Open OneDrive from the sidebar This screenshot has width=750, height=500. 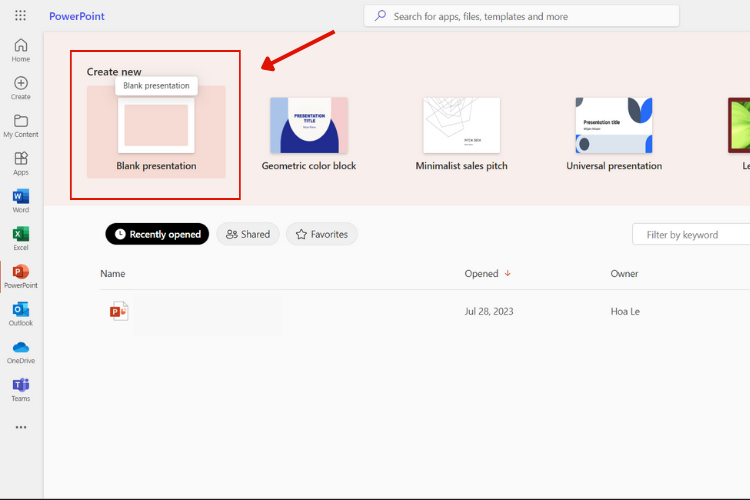(x=21, y=352)
